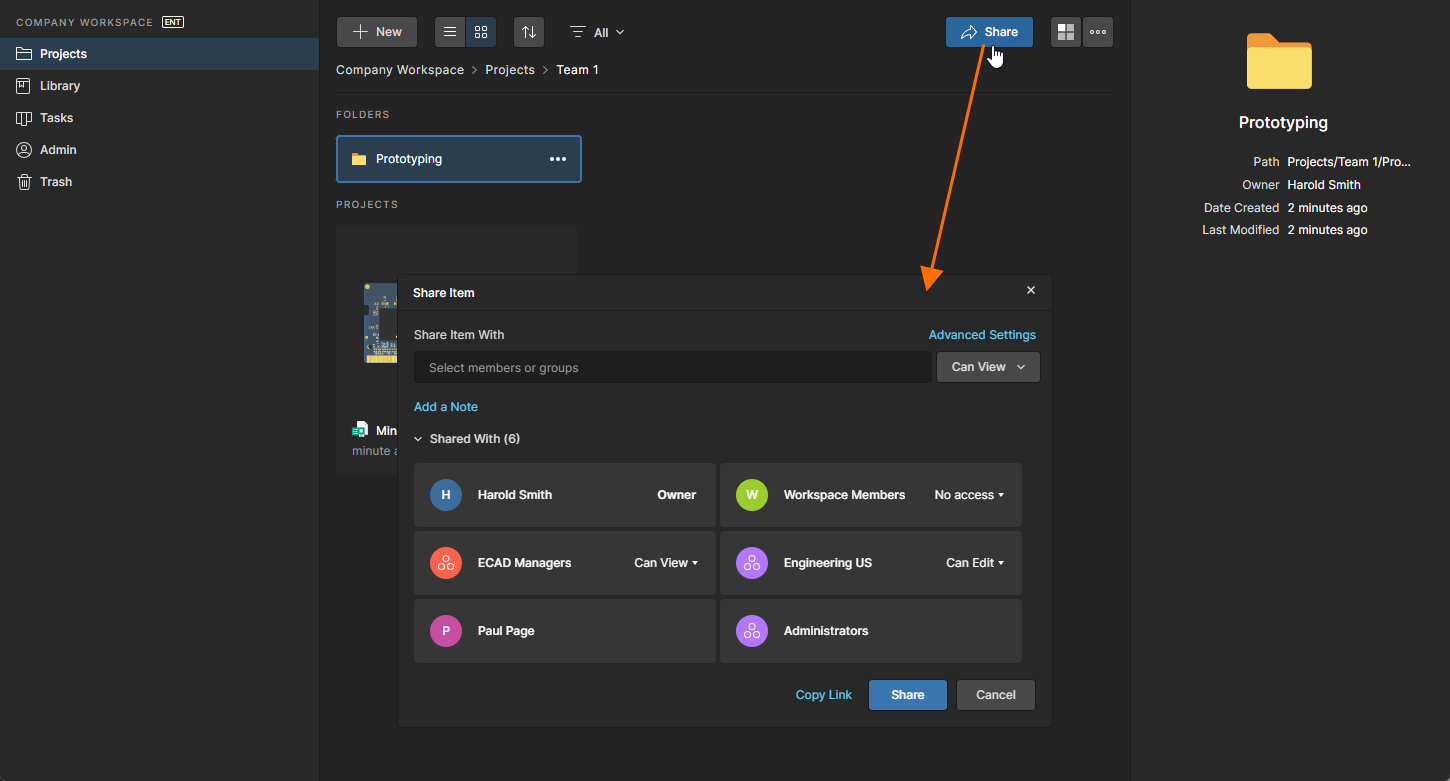Screen dimensions: 1450x781
Task: Open the Library section in sidebar
Action: (159, 86)
